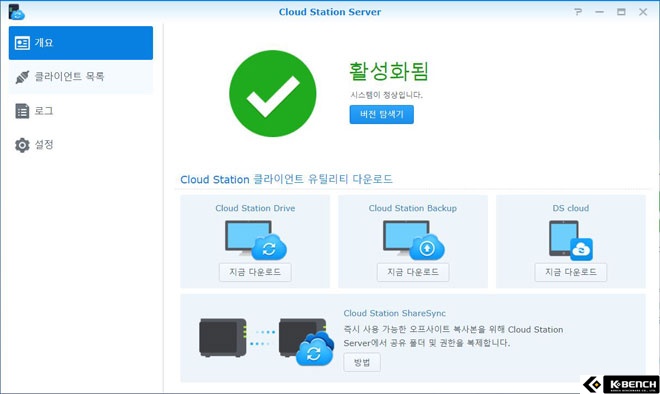Open the 설정 settings tab
This screenshot has width=660, height=394.
coord(81,145)
